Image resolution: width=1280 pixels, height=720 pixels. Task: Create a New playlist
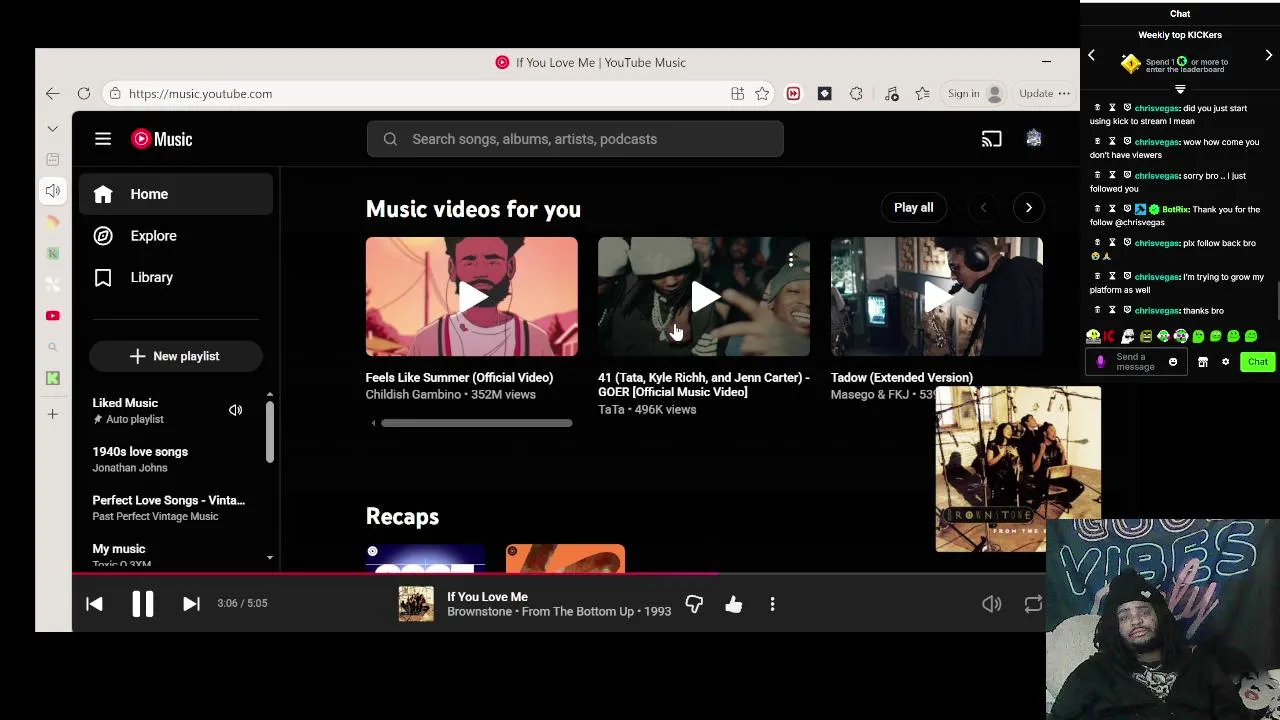[175, 356]
